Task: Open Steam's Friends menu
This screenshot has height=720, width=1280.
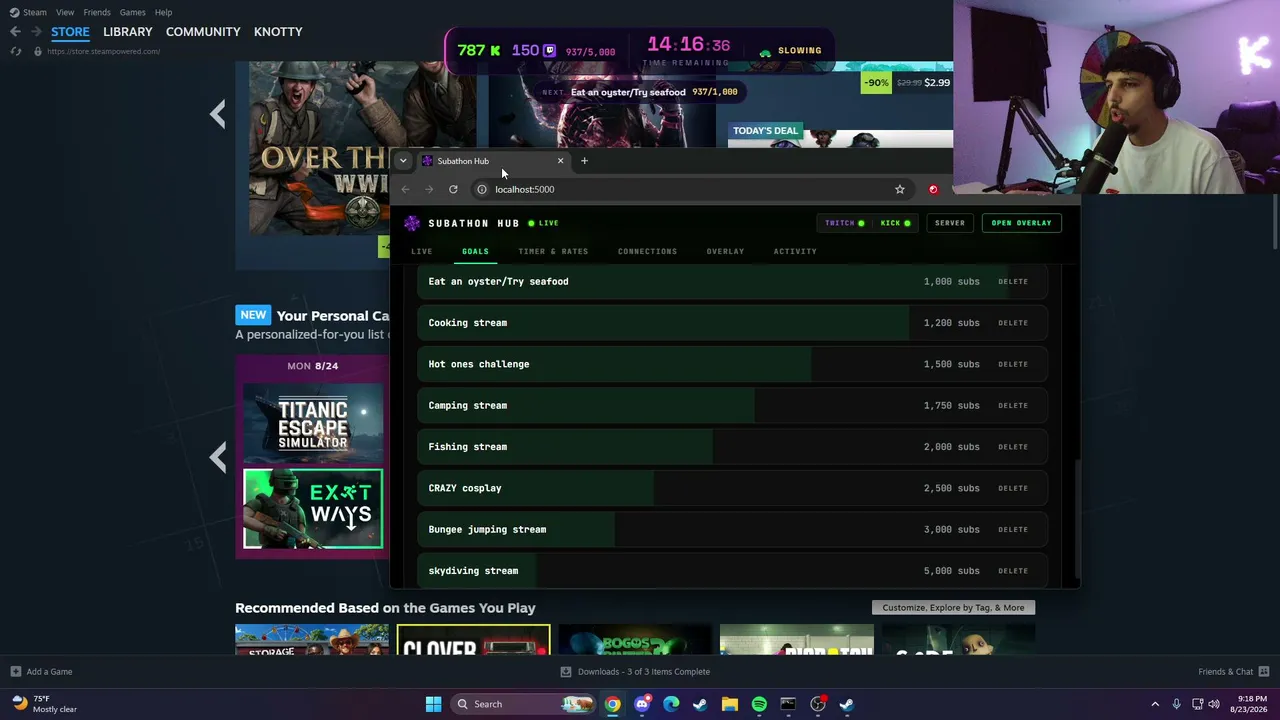Action: tap(97, 12)
